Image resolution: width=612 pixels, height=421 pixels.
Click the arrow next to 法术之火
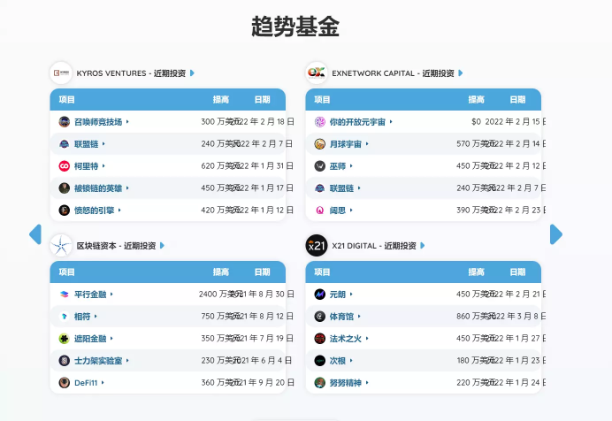[x=367, y=339]
